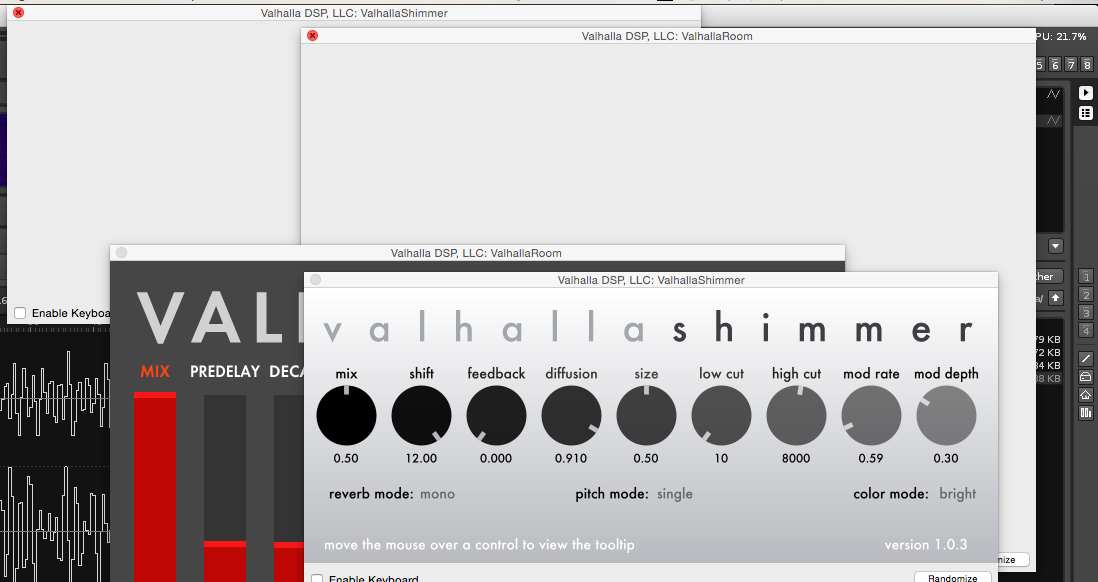Select preset slot 5 near the CPU meter
The image size is (1098, 582).
1039,64
